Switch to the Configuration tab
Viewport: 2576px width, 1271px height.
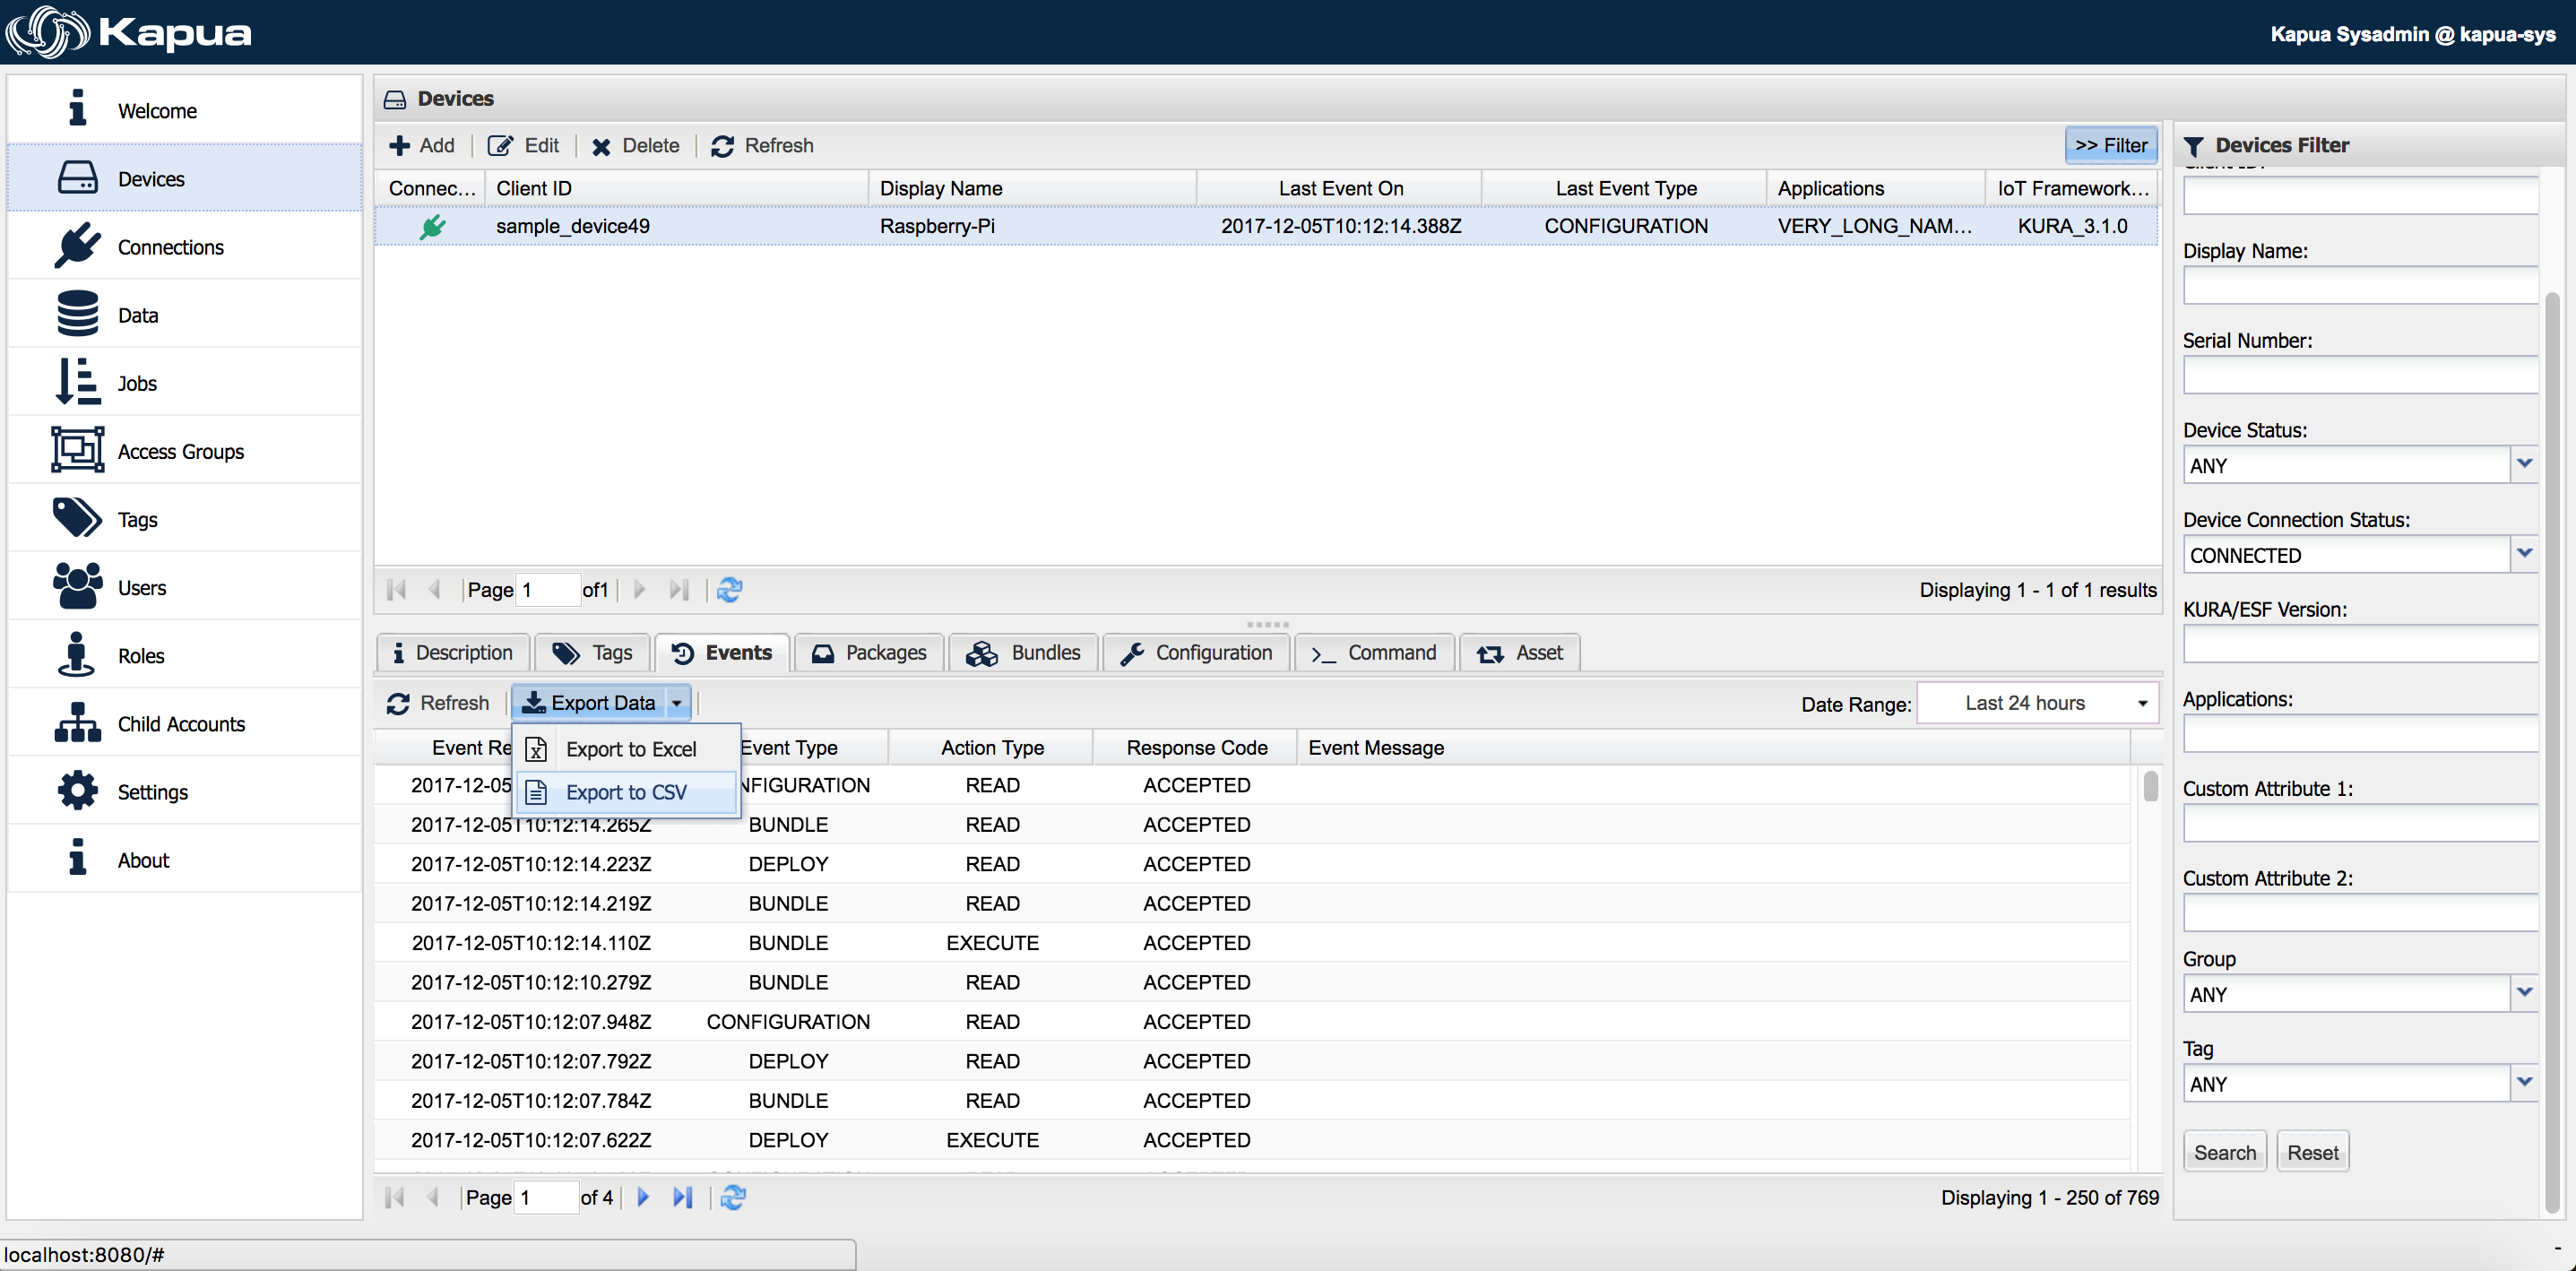click(1196, 653)
